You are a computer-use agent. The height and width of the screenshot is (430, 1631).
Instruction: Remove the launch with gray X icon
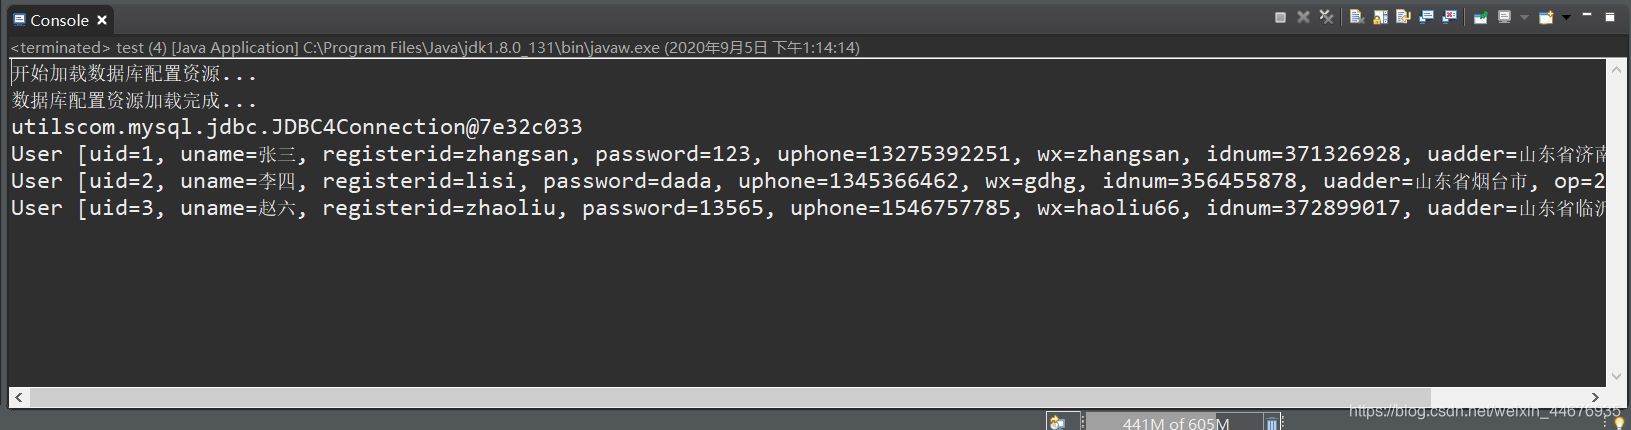(x=1303, y=17)
